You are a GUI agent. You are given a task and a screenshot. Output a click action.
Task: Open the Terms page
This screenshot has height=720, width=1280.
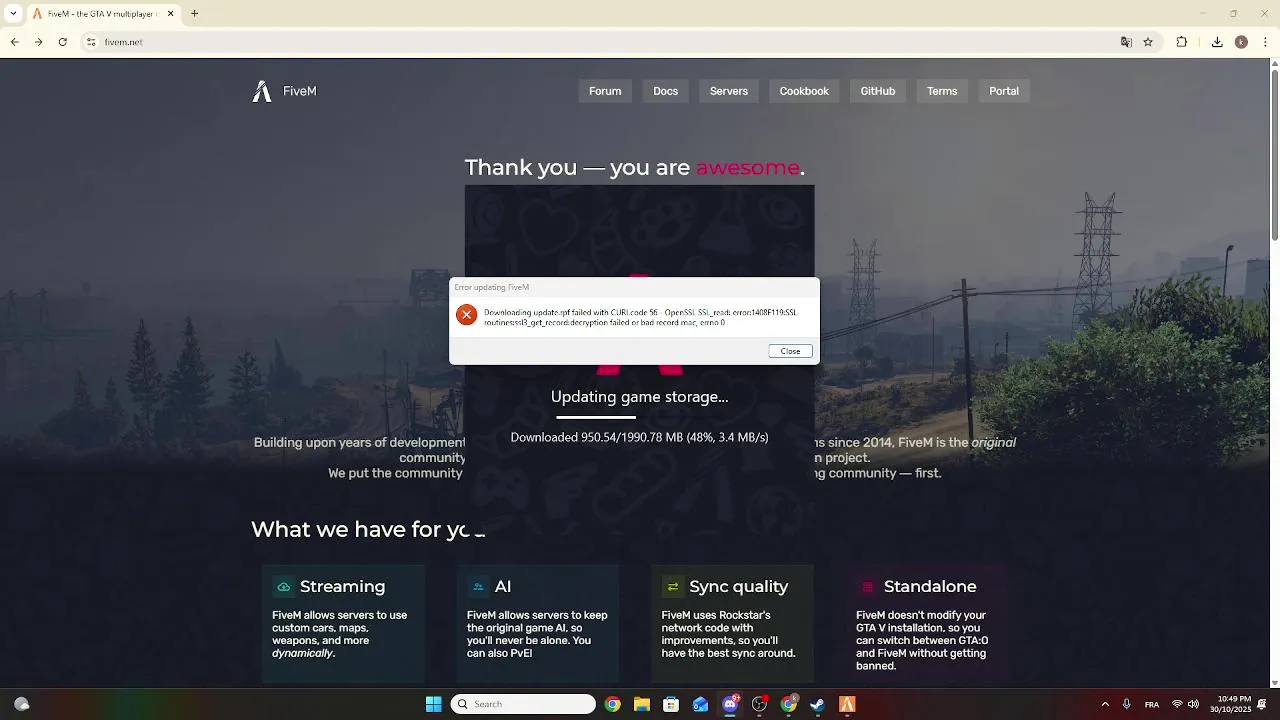coord(942,91)
